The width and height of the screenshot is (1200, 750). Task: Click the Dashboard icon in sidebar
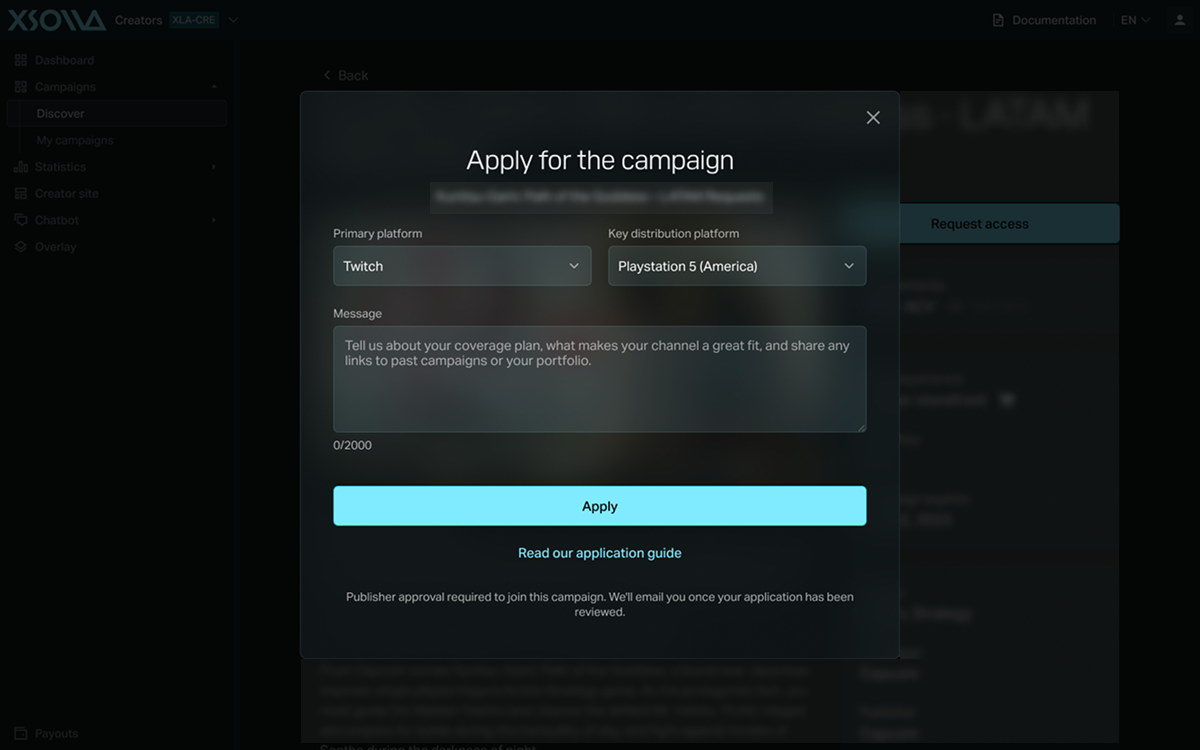[21, 60]
